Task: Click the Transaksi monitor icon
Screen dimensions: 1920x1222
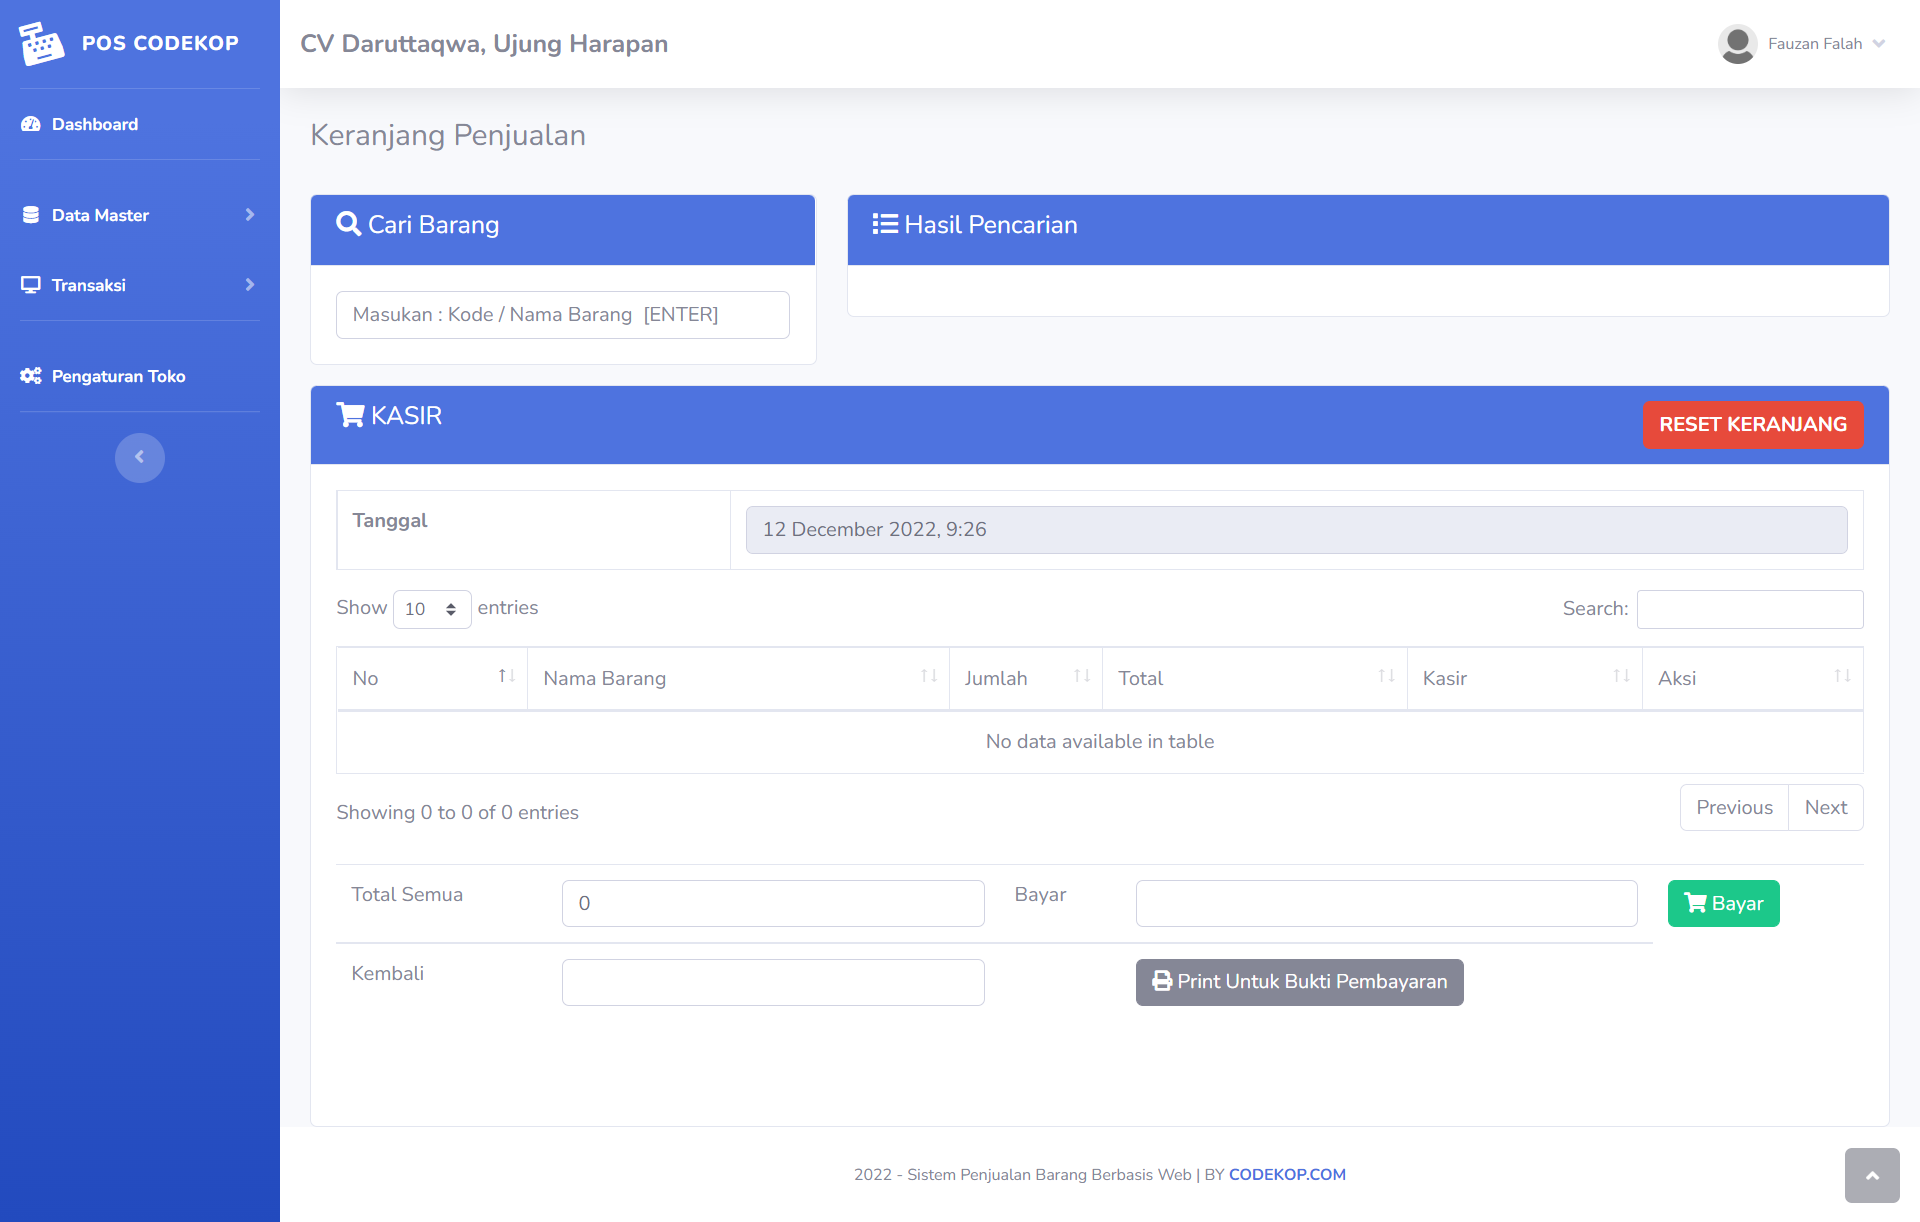Action: pyautogui.click(x=31, y=285)
